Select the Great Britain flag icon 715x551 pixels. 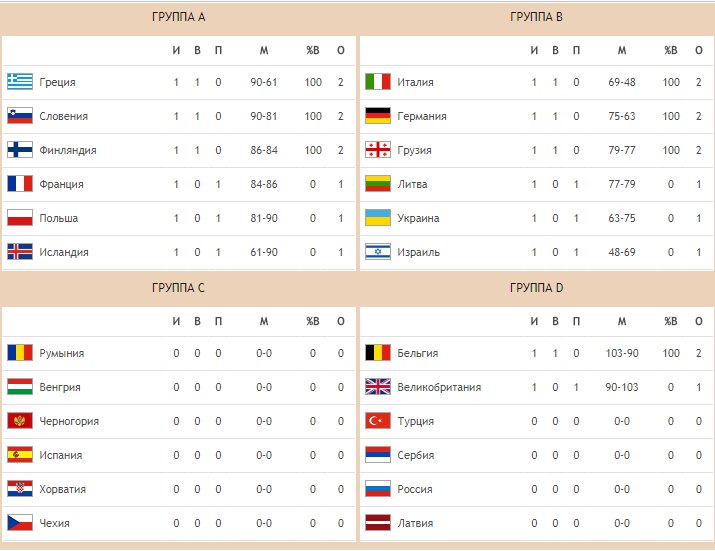(x=378, y=387)
